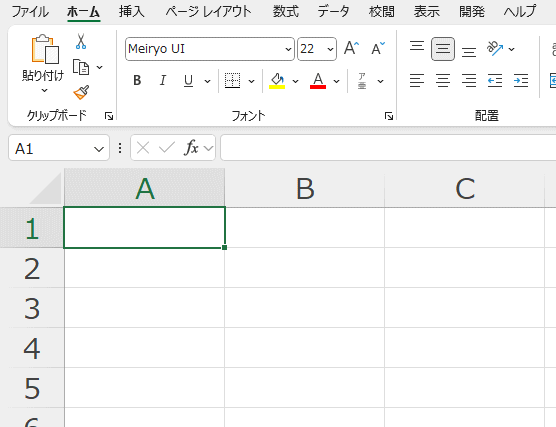Open the 挿入 ribbon tab

(x=132, y=12)
